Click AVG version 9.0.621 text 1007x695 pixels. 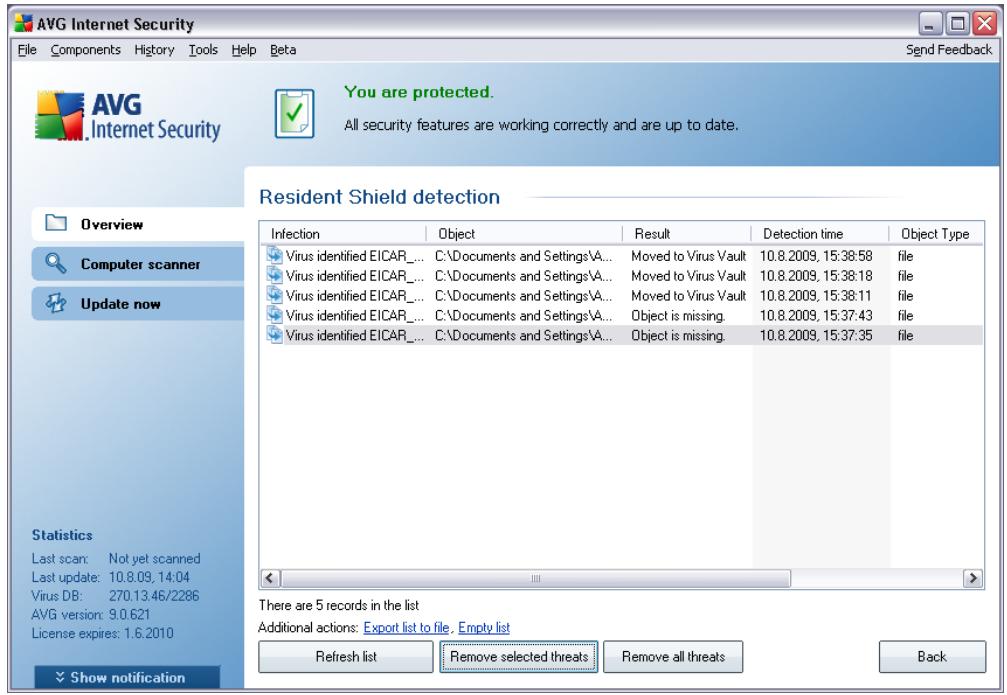pyautogui.click(x=91, y=614)
